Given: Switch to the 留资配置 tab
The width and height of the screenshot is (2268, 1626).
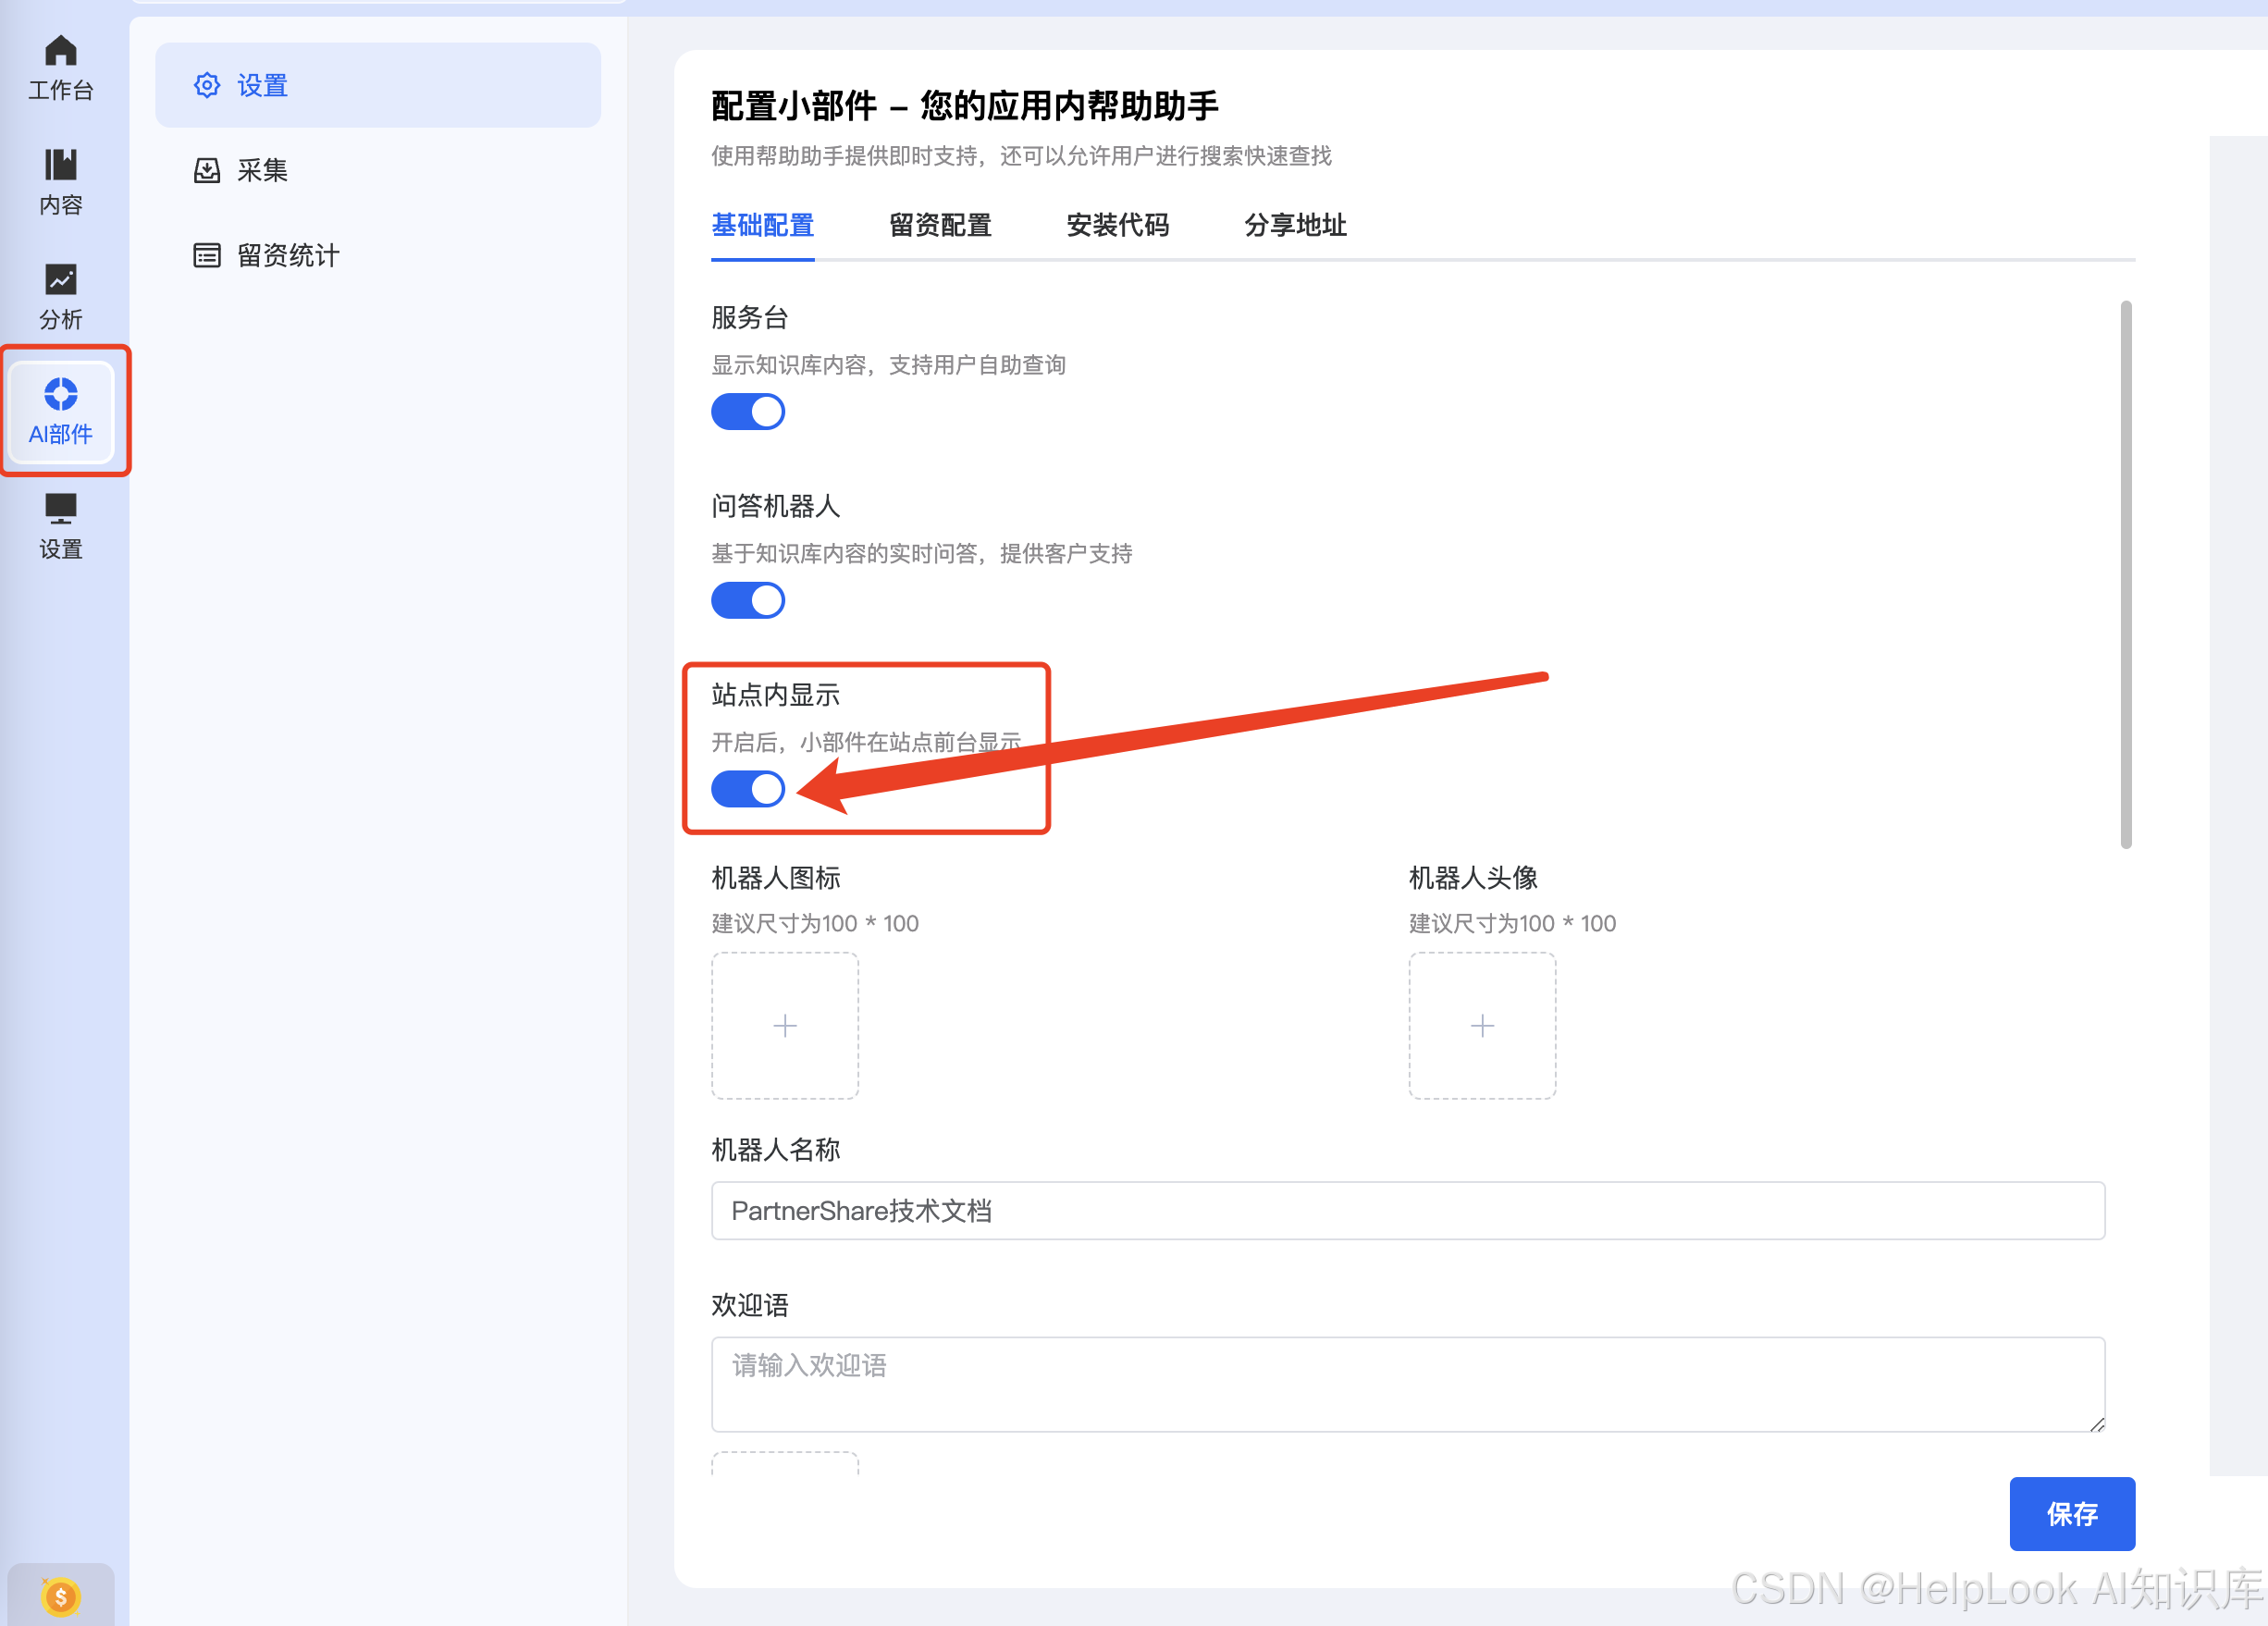Looking at the screenshot, I should tap(939, 226).
